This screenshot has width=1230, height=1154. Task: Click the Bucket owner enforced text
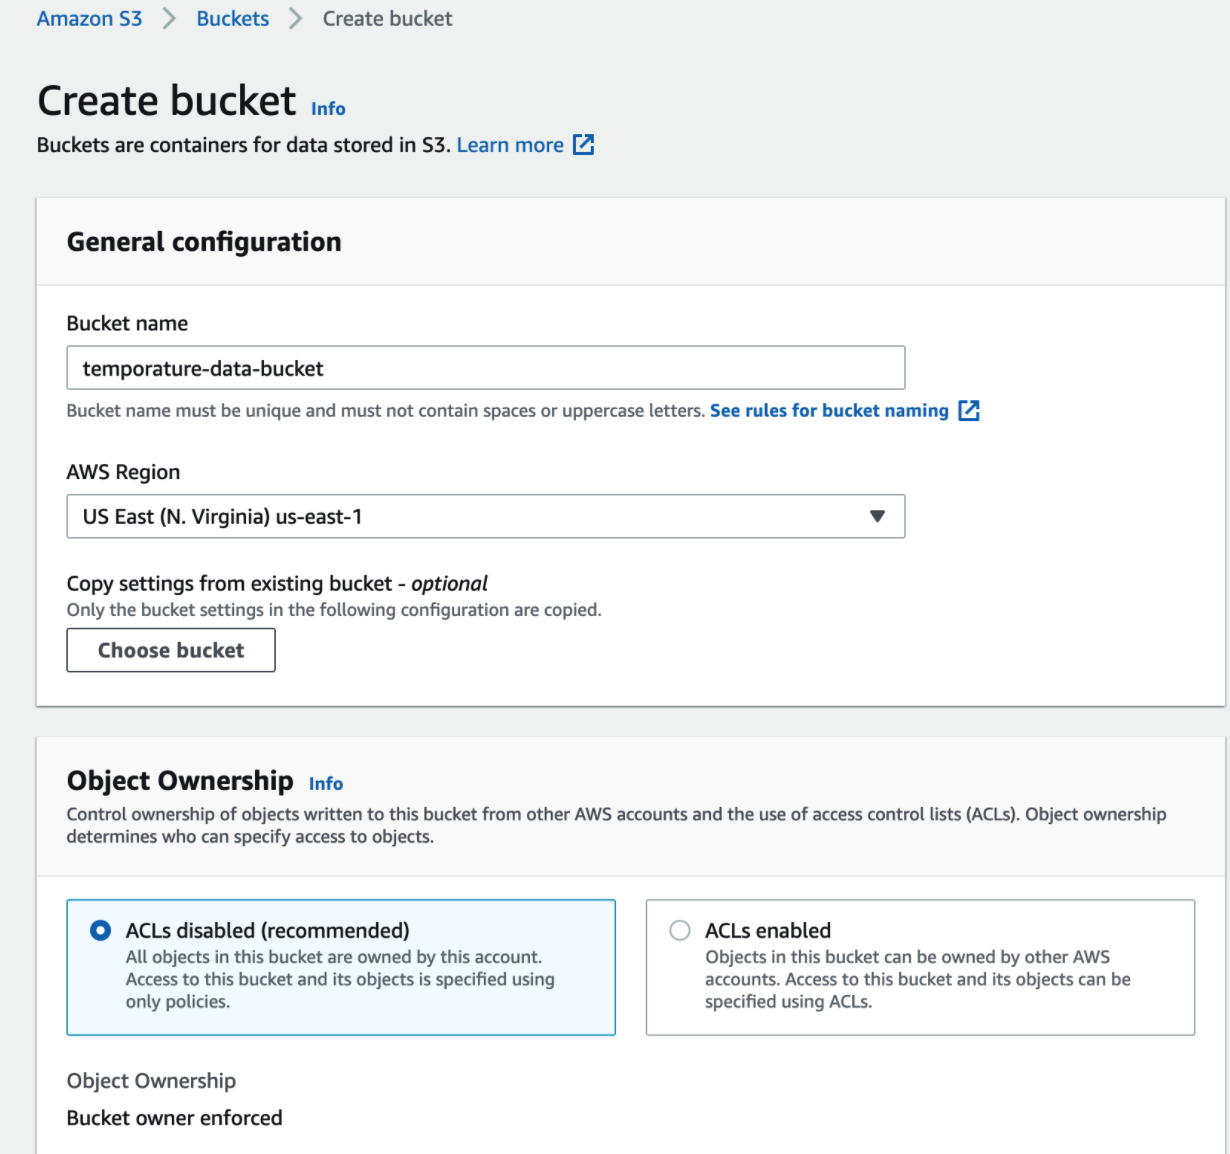tap(175, 1118)
